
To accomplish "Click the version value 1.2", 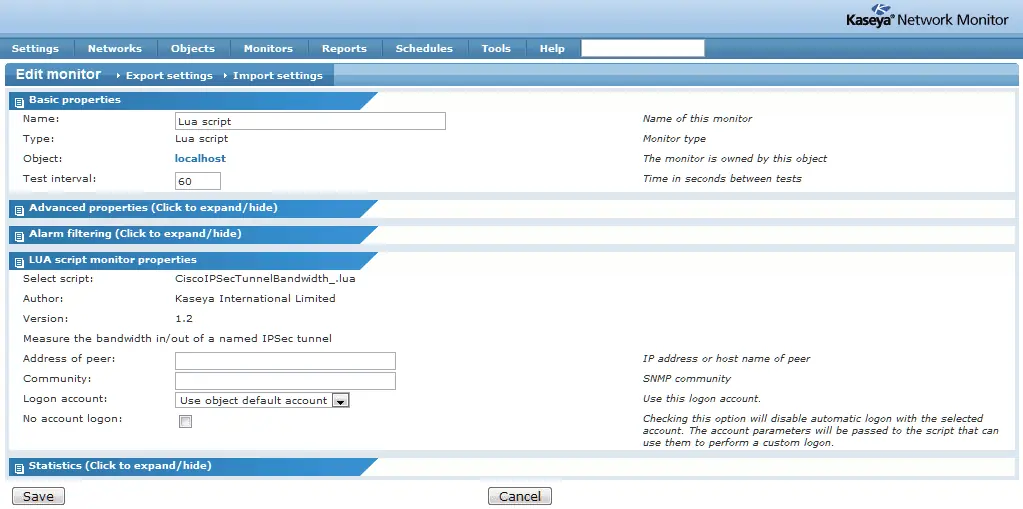I will 184,318.
